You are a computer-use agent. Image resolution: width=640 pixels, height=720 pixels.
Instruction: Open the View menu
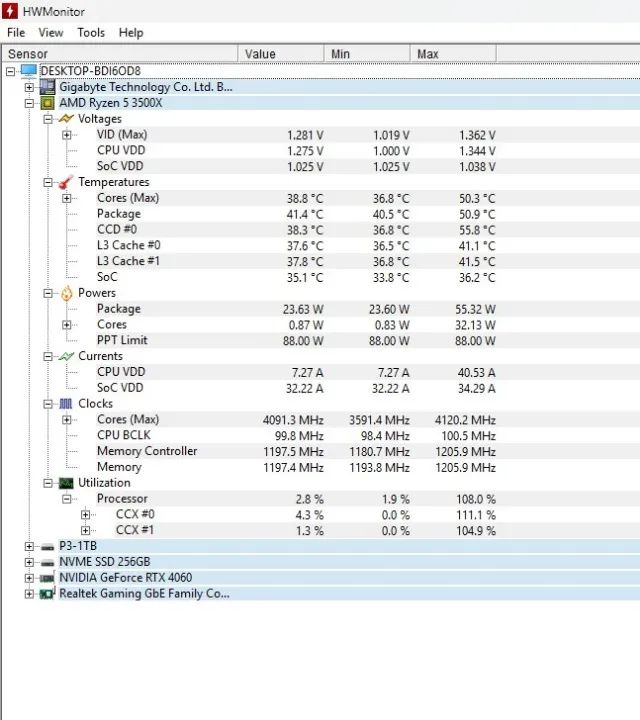51,33
